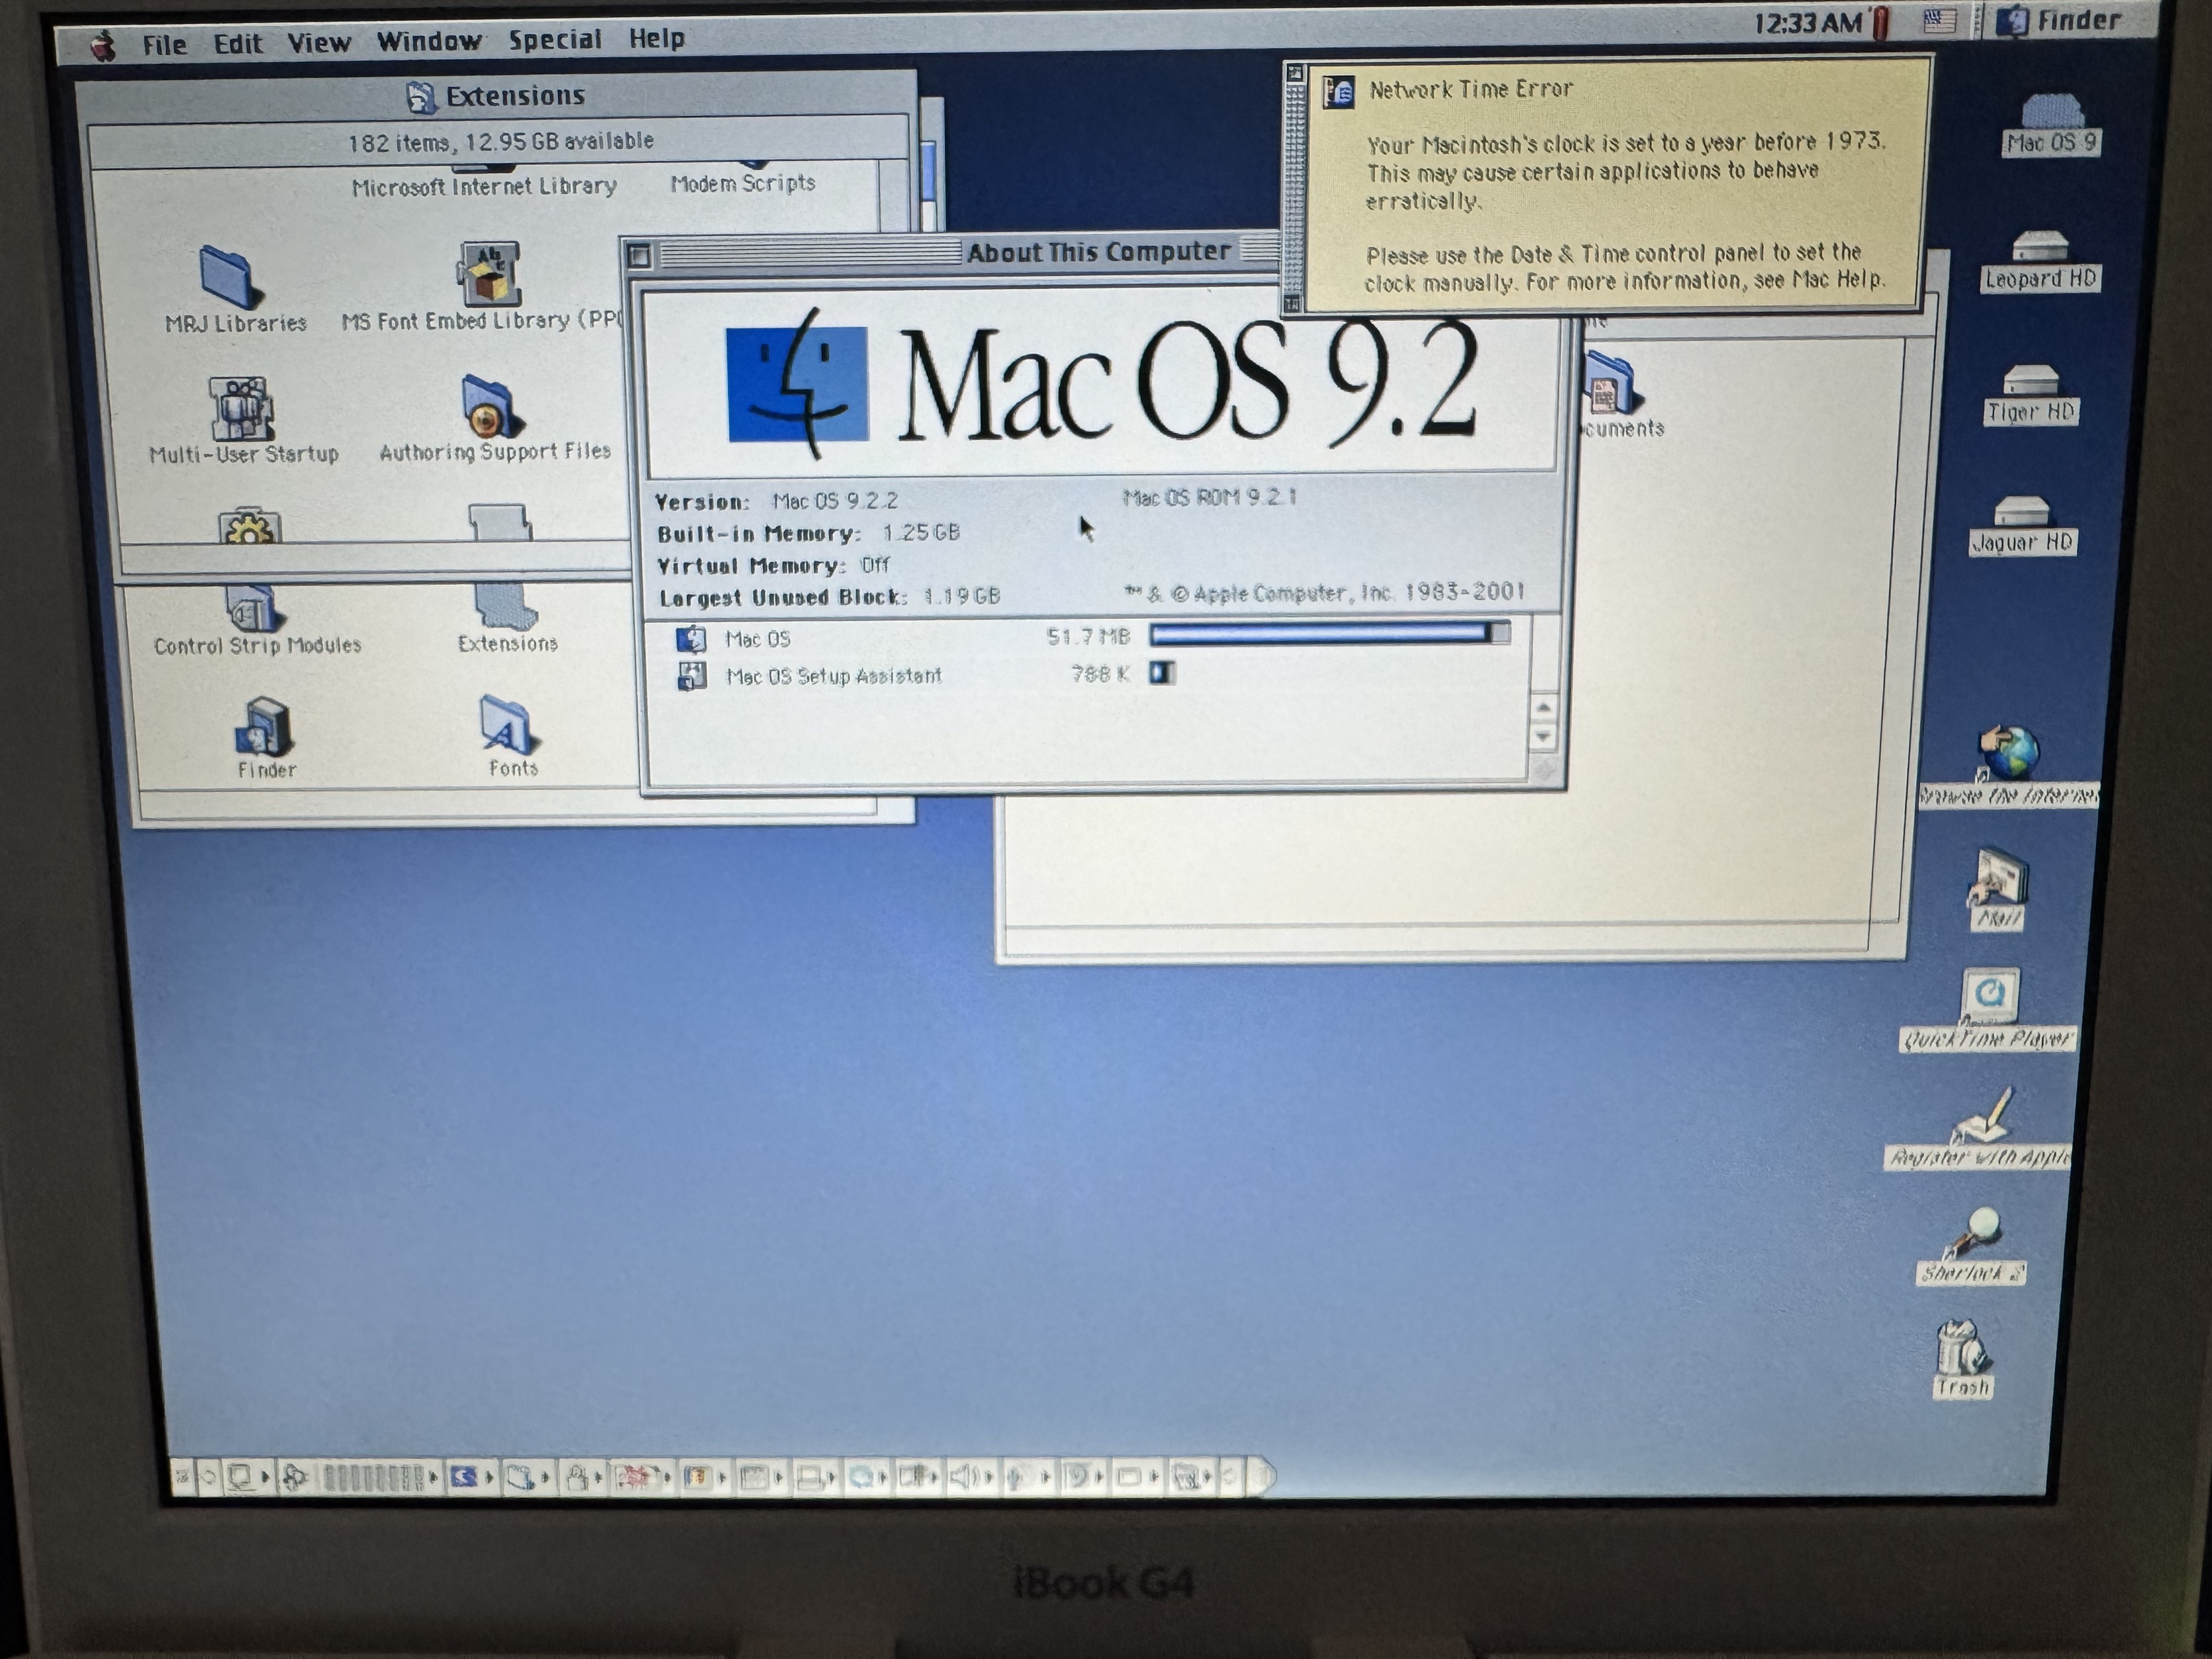
Task: Open the Edit menu
Action: pyautogui.click(x=238, y=43)
